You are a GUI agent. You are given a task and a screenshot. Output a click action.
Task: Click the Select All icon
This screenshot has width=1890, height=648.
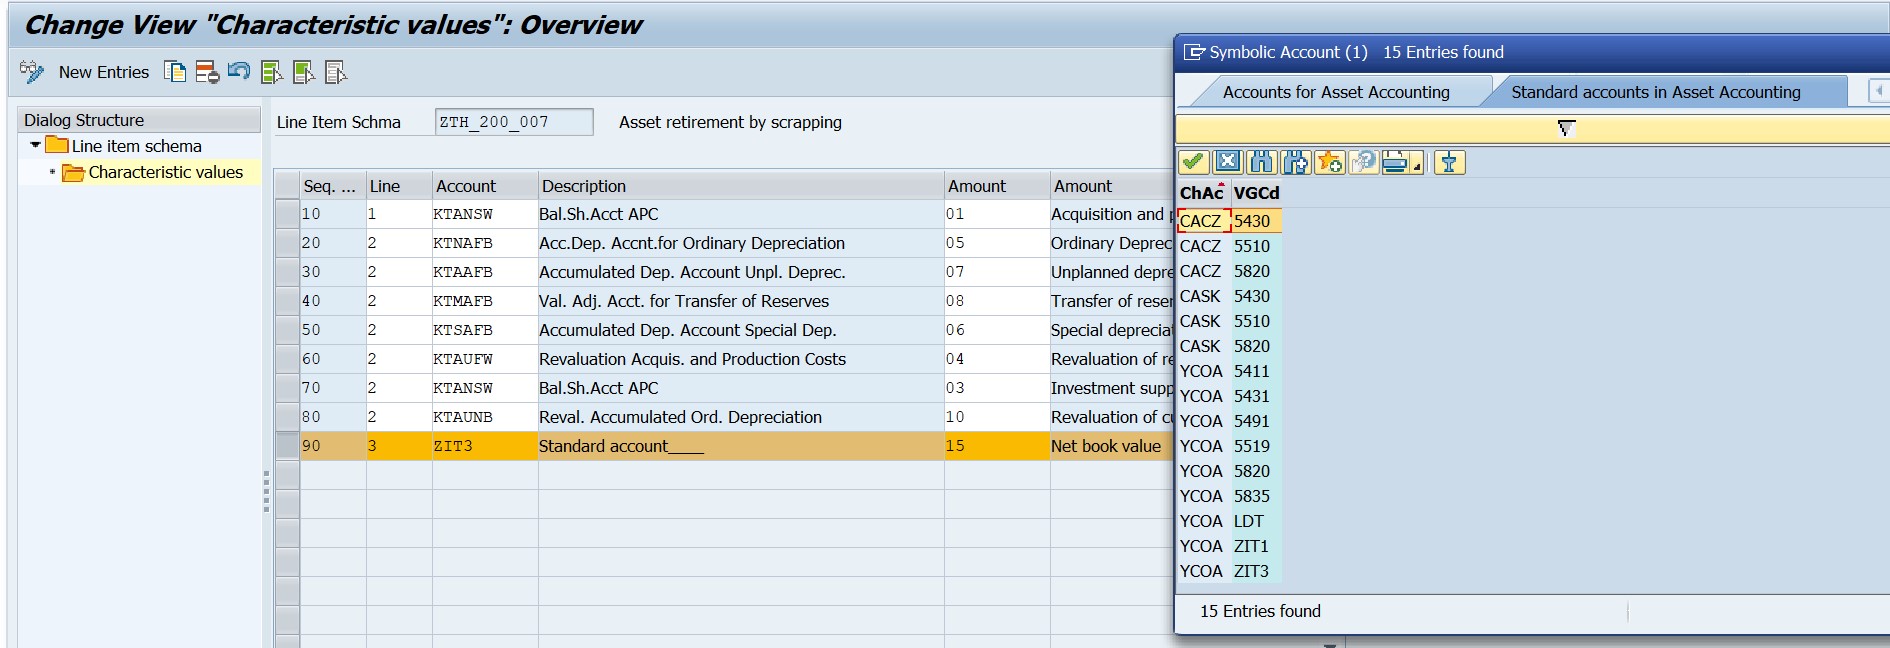(271, 72)
